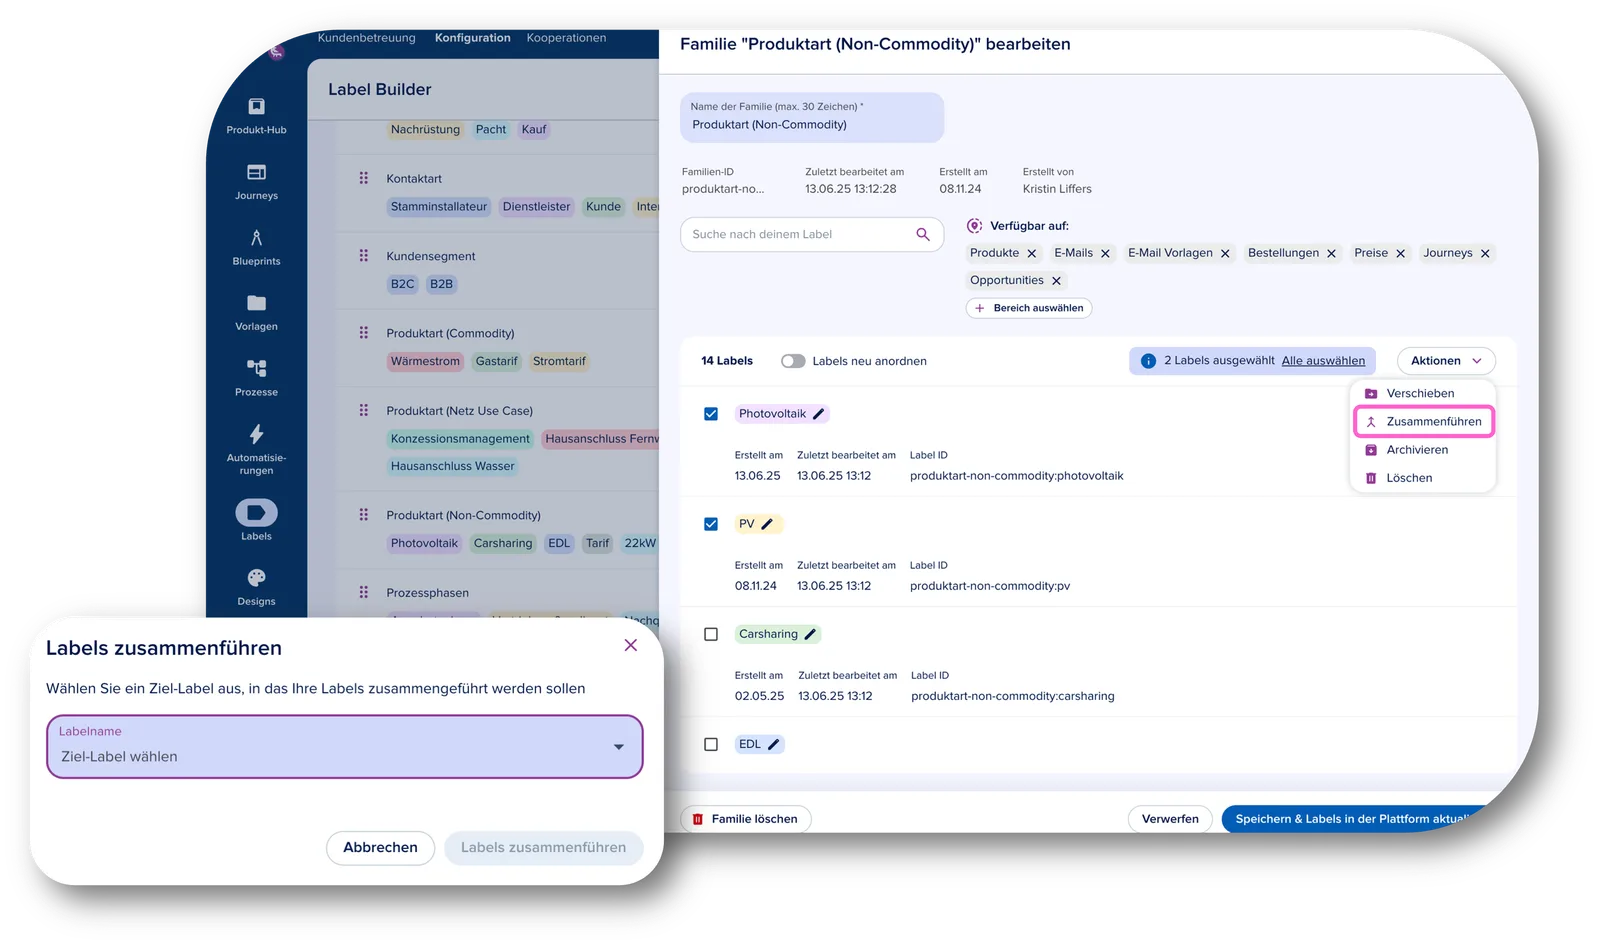Open the Ziel-Label wählen dropdown
Image resolution: width=1600 pixels, height=945 pixels.
click(x=344, y=747)
